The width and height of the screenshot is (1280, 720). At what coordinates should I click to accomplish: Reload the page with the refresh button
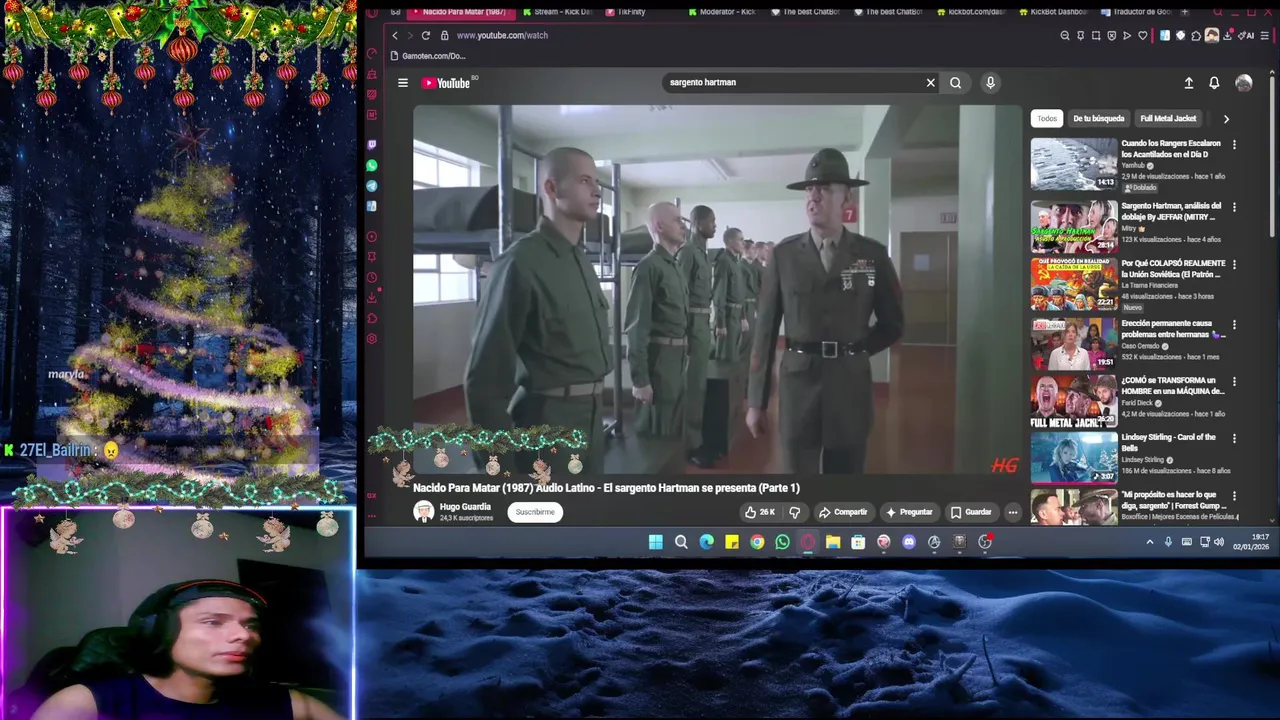point(426,35)
